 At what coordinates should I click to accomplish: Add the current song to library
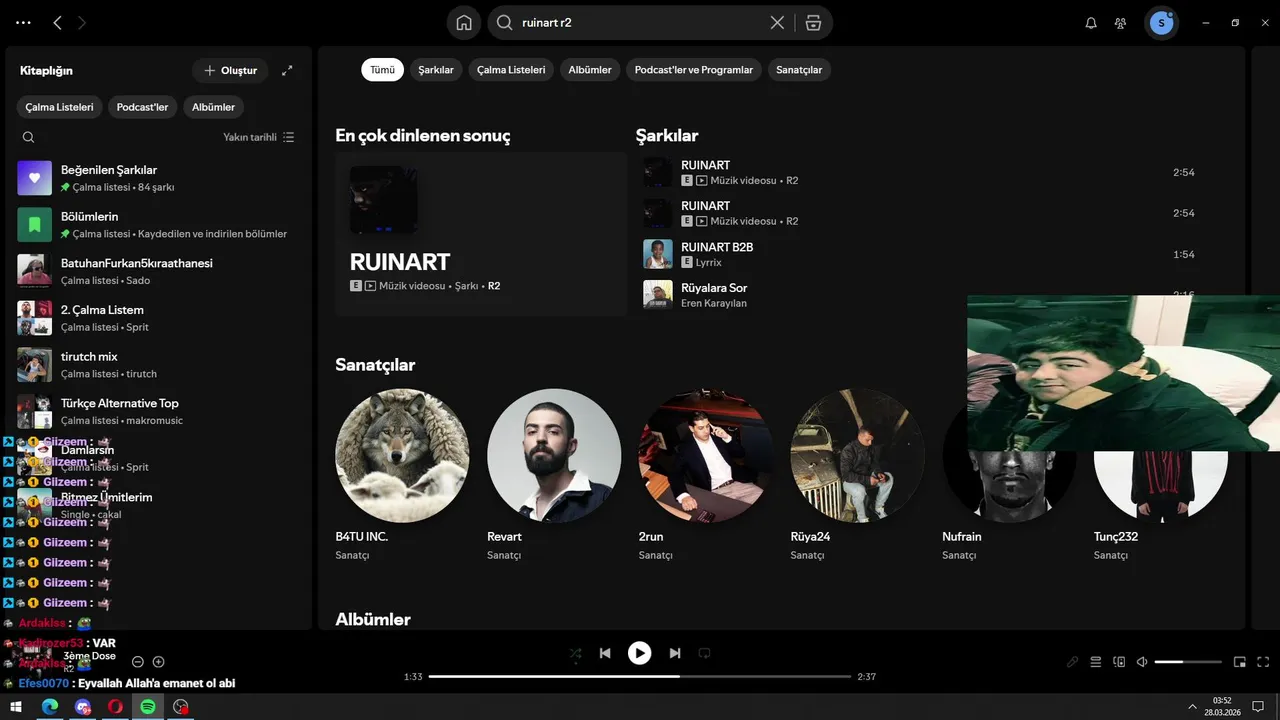click(158, 662)
